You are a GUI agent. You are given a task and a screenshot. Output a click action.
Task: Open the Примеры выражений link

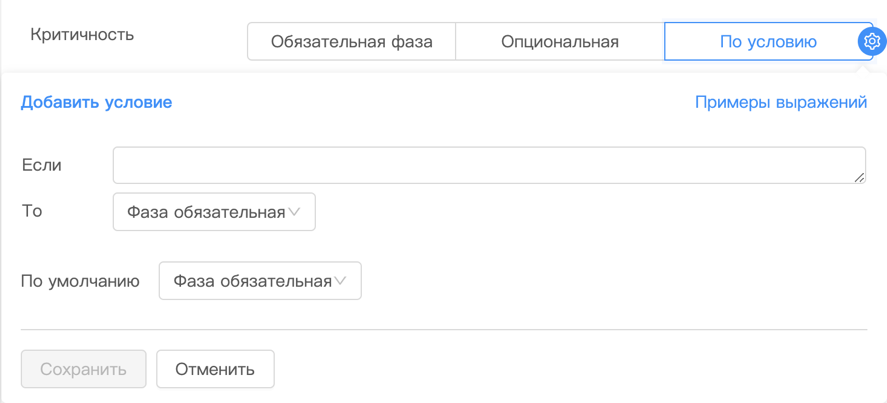tap(780, 102)
